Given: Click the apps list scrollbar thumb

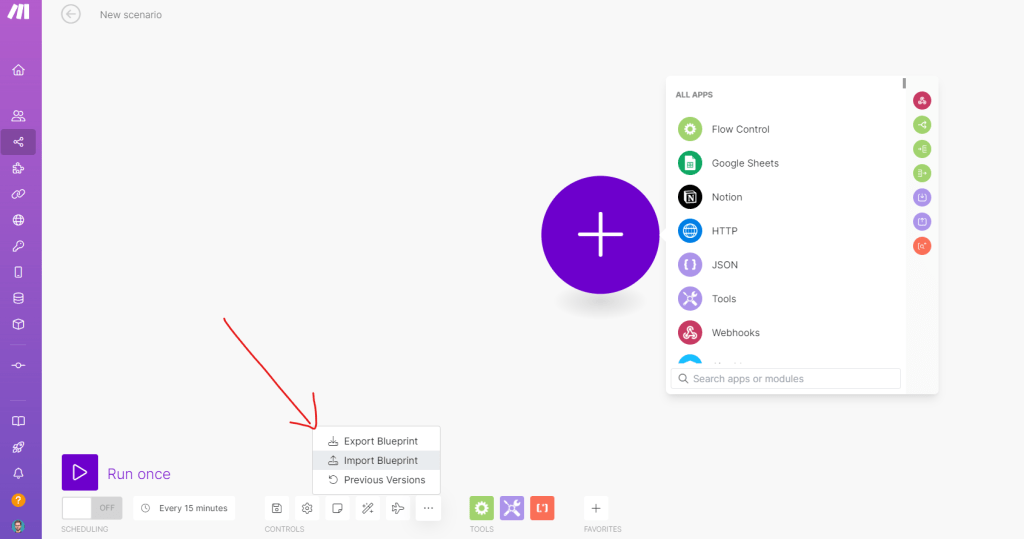Looking at the screenshot, I should pyautogui.click(x=904, y=84).
